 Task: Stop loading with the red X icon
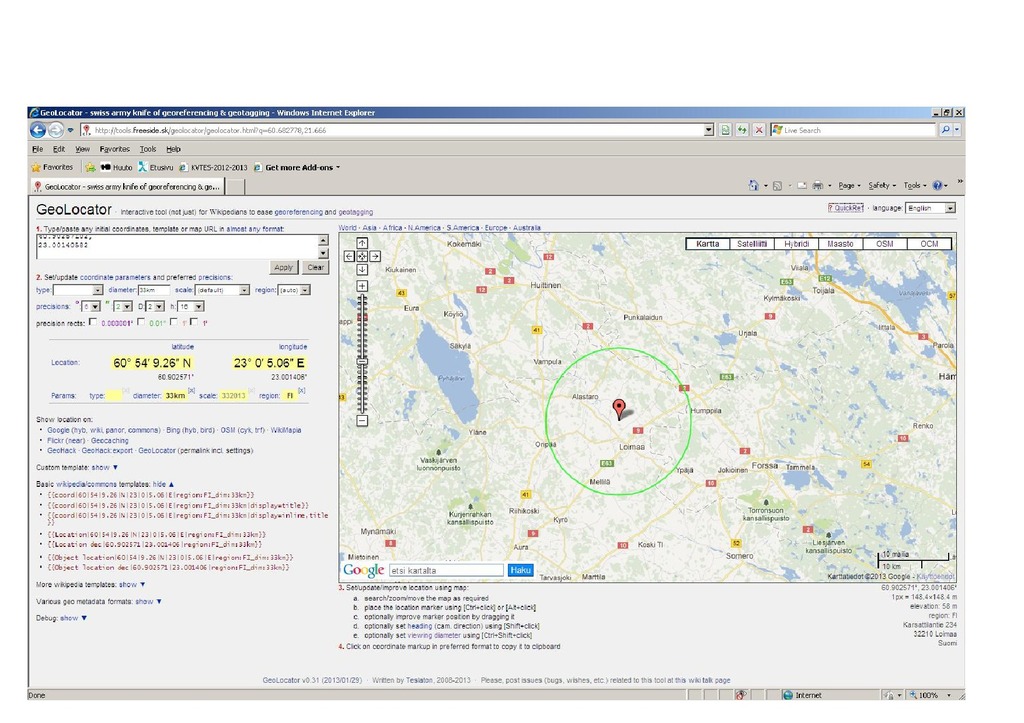click(x=758, y=130)
